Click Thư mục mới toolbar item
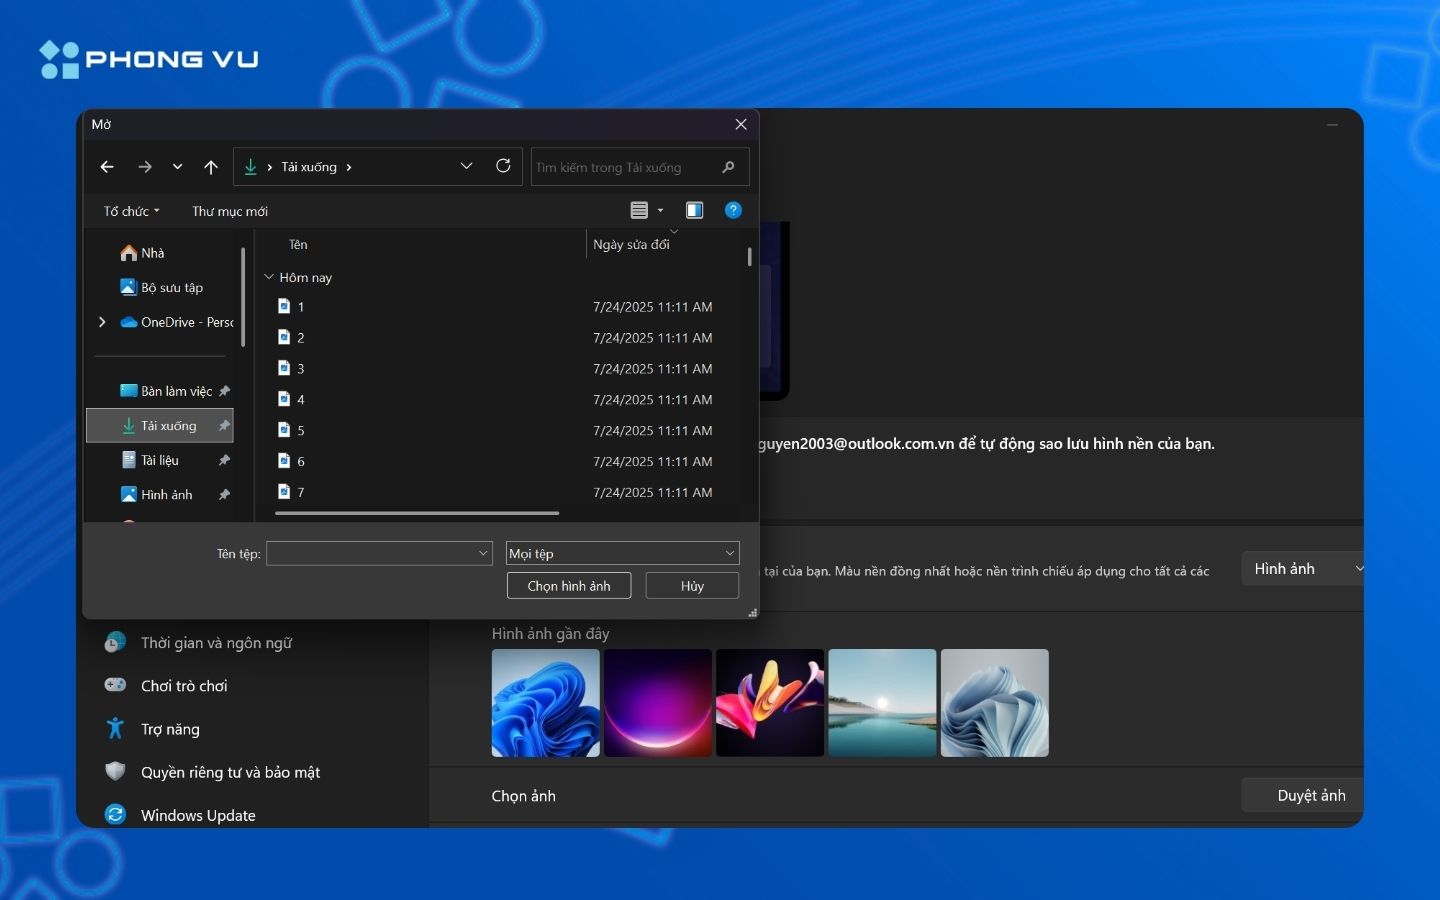Screen dimensions: 1440x900 230,211
